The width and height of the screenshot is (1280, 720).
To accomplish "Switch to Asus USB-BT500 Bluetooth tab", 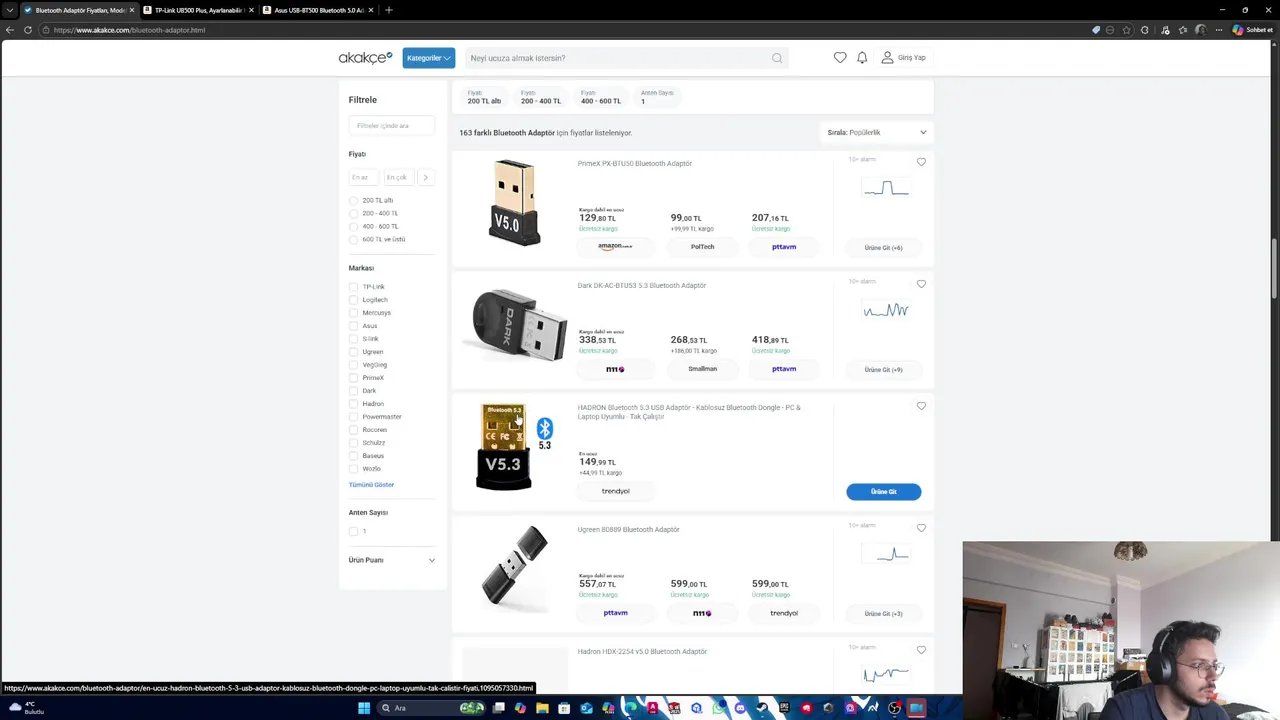I will click(x=318, y=10).
